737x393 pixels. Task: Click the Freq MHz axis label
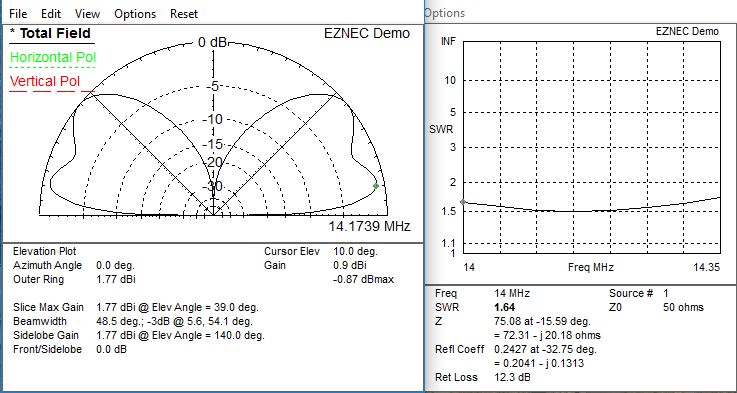tap(591, 267)
